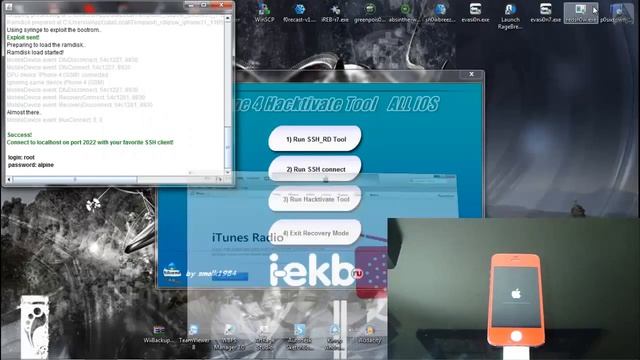
Task: Click the "Ramdisk load started!" log line
Action: tap(35, 52)
